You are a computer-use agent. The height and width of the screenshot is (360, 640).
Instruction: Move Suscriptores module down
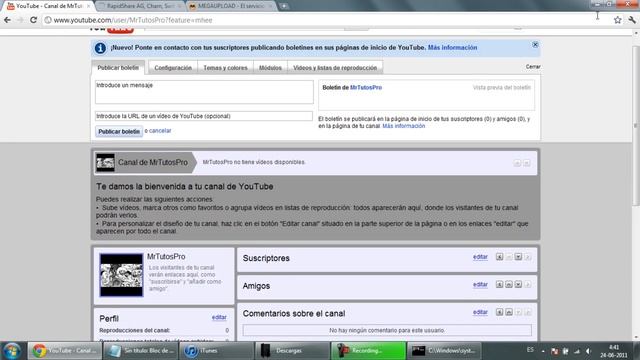(x=518, y=257)
